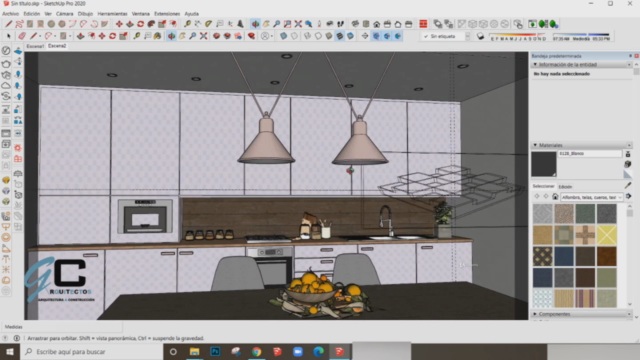The width and height of the screenshot is (640, 360).
Task: Click the first circular tool in left toolbar
Action: [6, 51]
